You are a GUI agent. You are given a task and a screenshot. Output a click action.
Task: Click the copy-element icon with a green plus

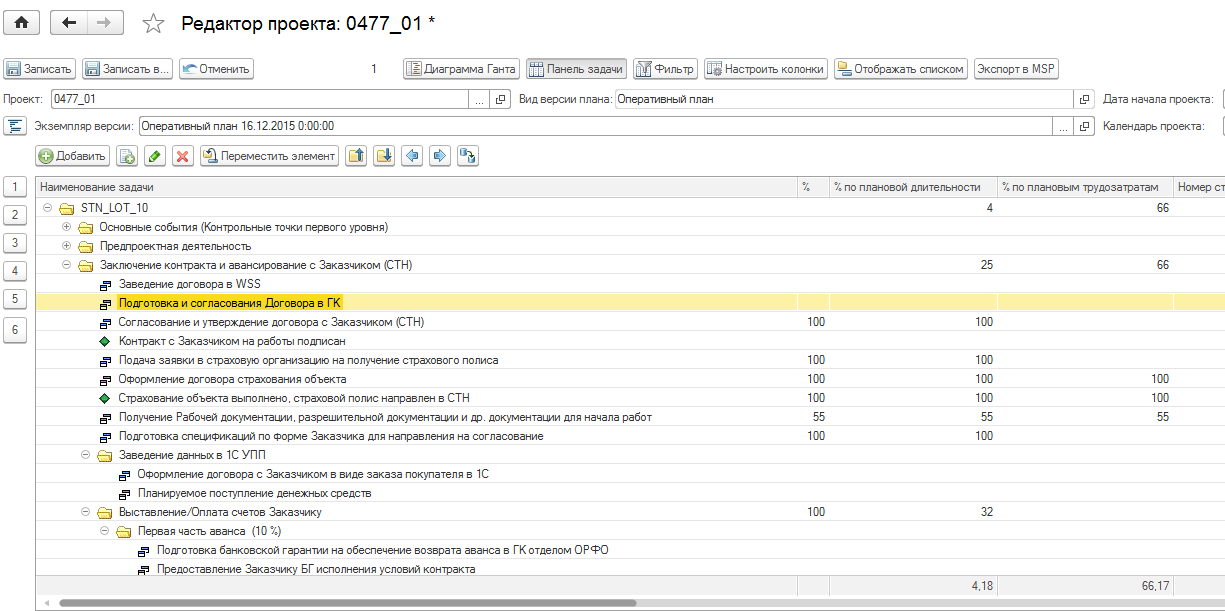pyautogui.click(x=127, y=156)
